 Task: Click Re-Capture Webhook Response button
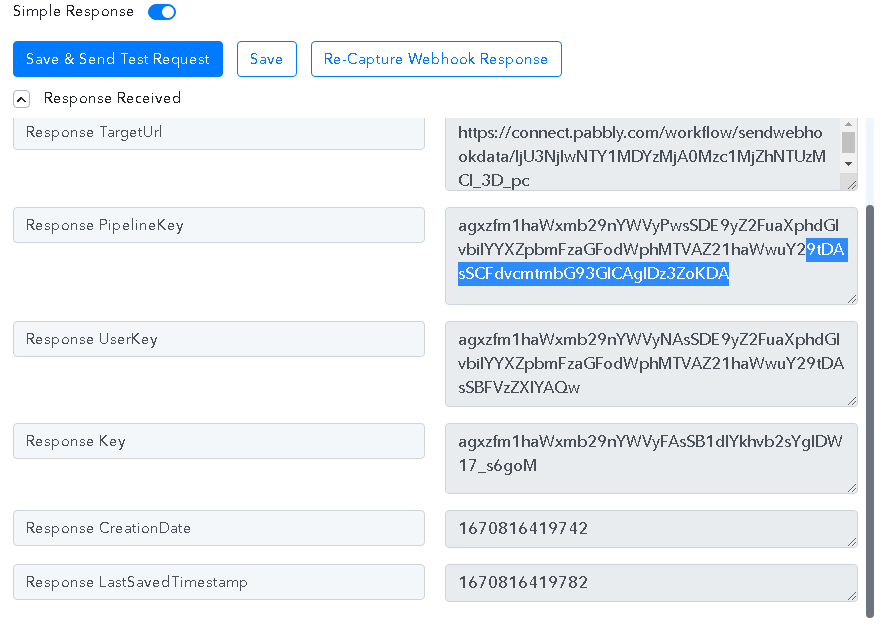[436, 59]
